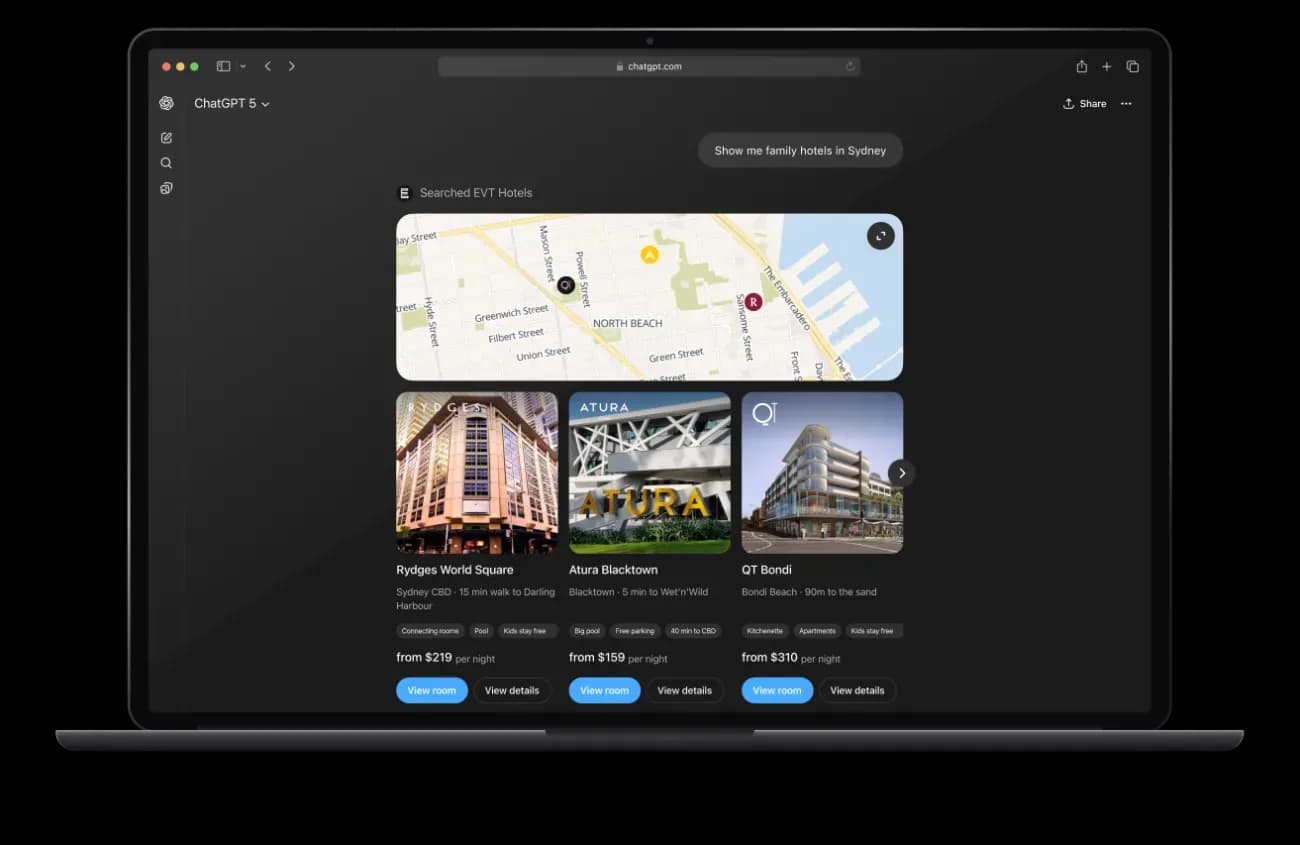Select the maroon R pin on the map

click(753, 301)
